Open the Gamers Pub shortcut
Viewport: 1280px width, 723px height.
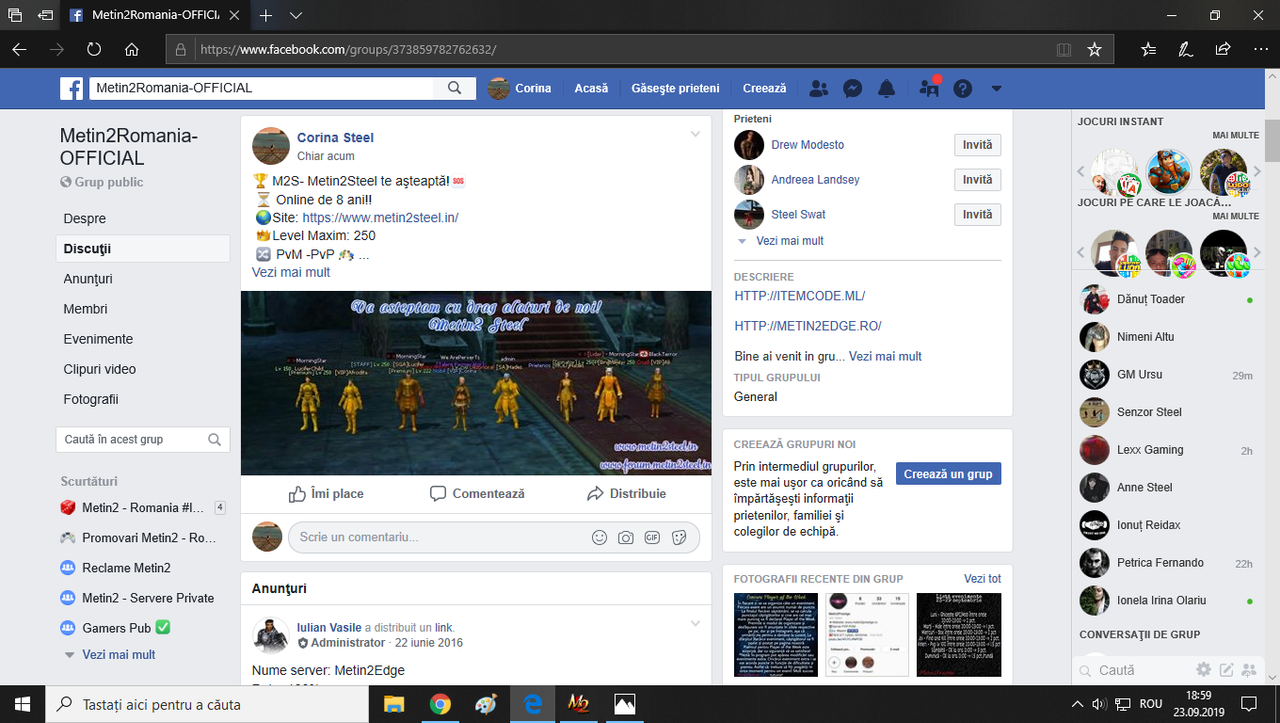point(115,628)
